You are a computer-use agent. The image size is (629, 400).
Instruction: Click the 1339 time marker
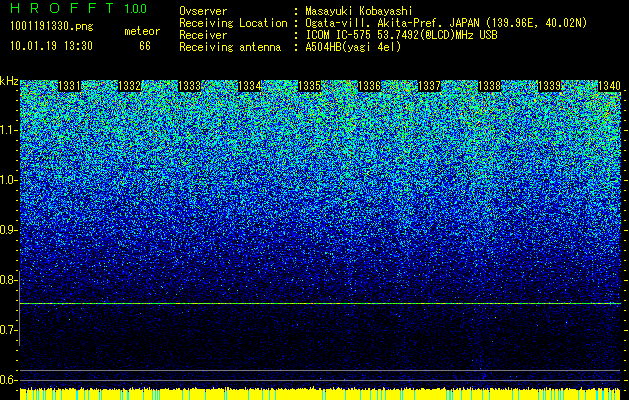pos(549,86)
